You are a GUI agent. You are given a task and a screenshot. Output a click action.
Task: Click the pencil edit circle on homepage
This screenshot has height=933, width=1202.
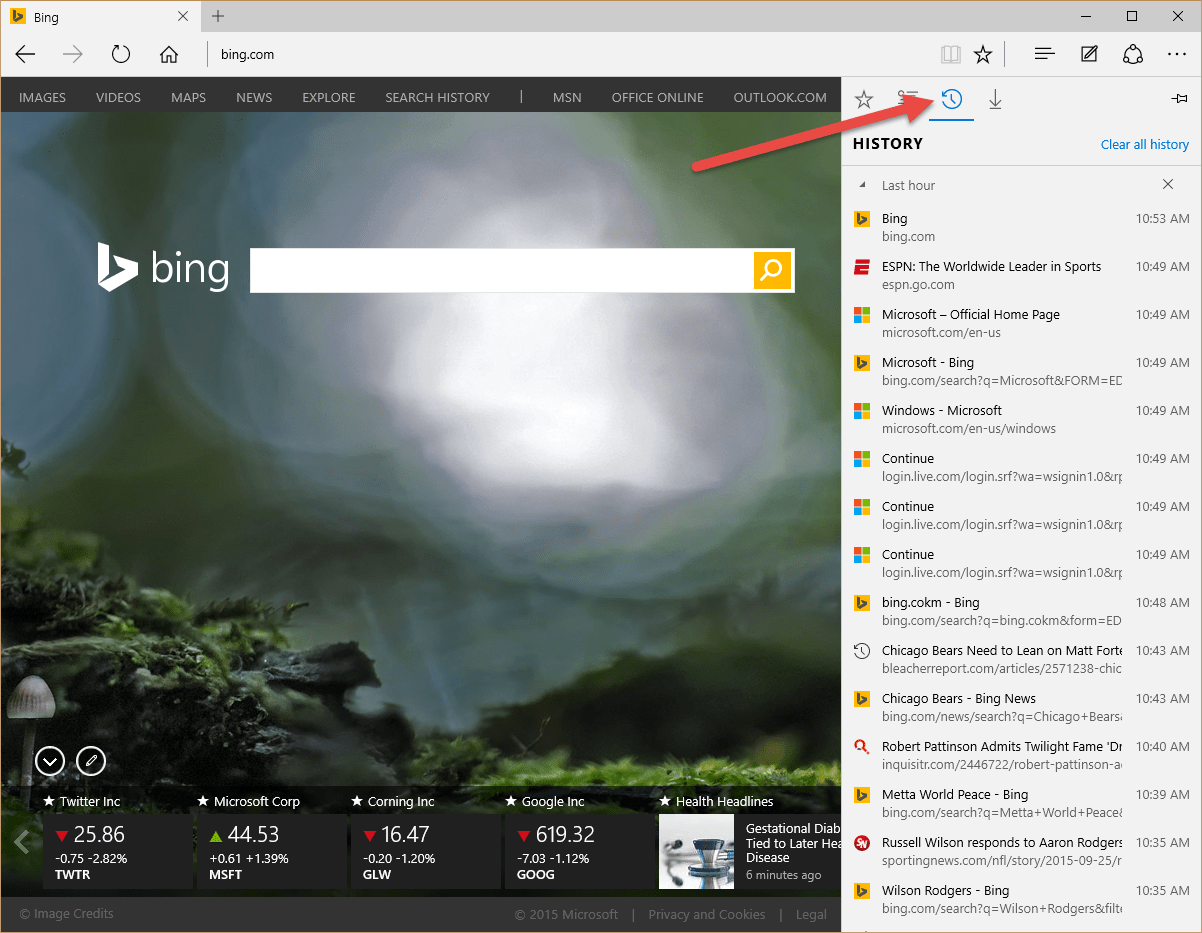tap(91, 761)
